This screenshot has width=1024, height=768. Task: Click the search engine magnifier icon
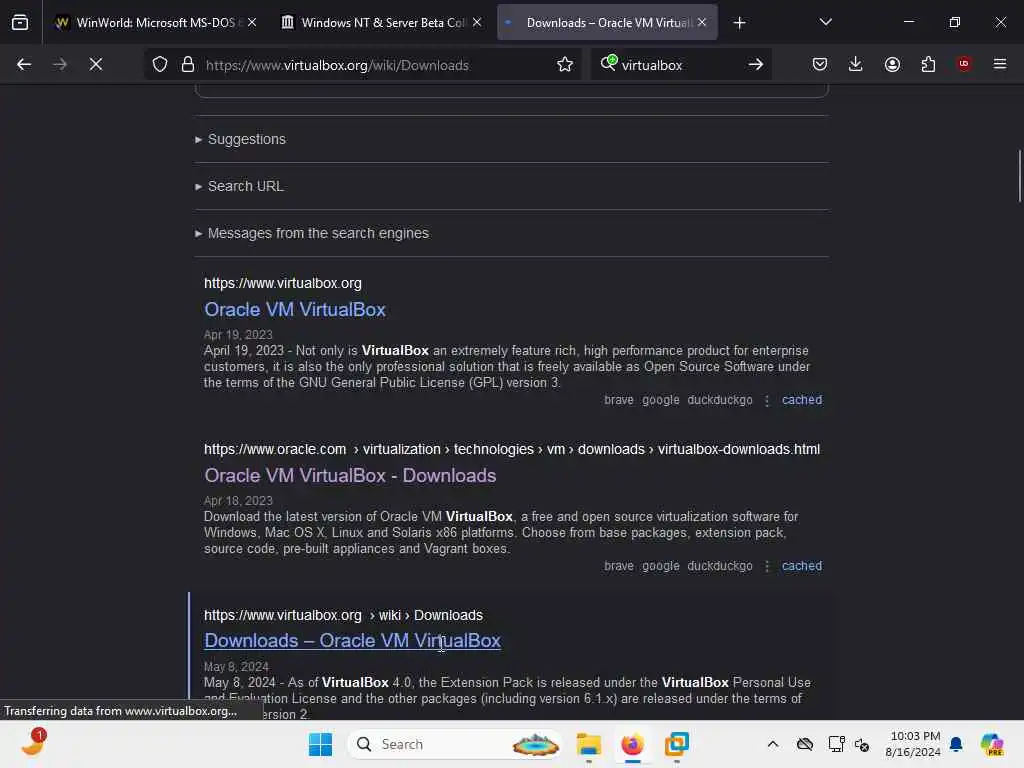(608, 63)
